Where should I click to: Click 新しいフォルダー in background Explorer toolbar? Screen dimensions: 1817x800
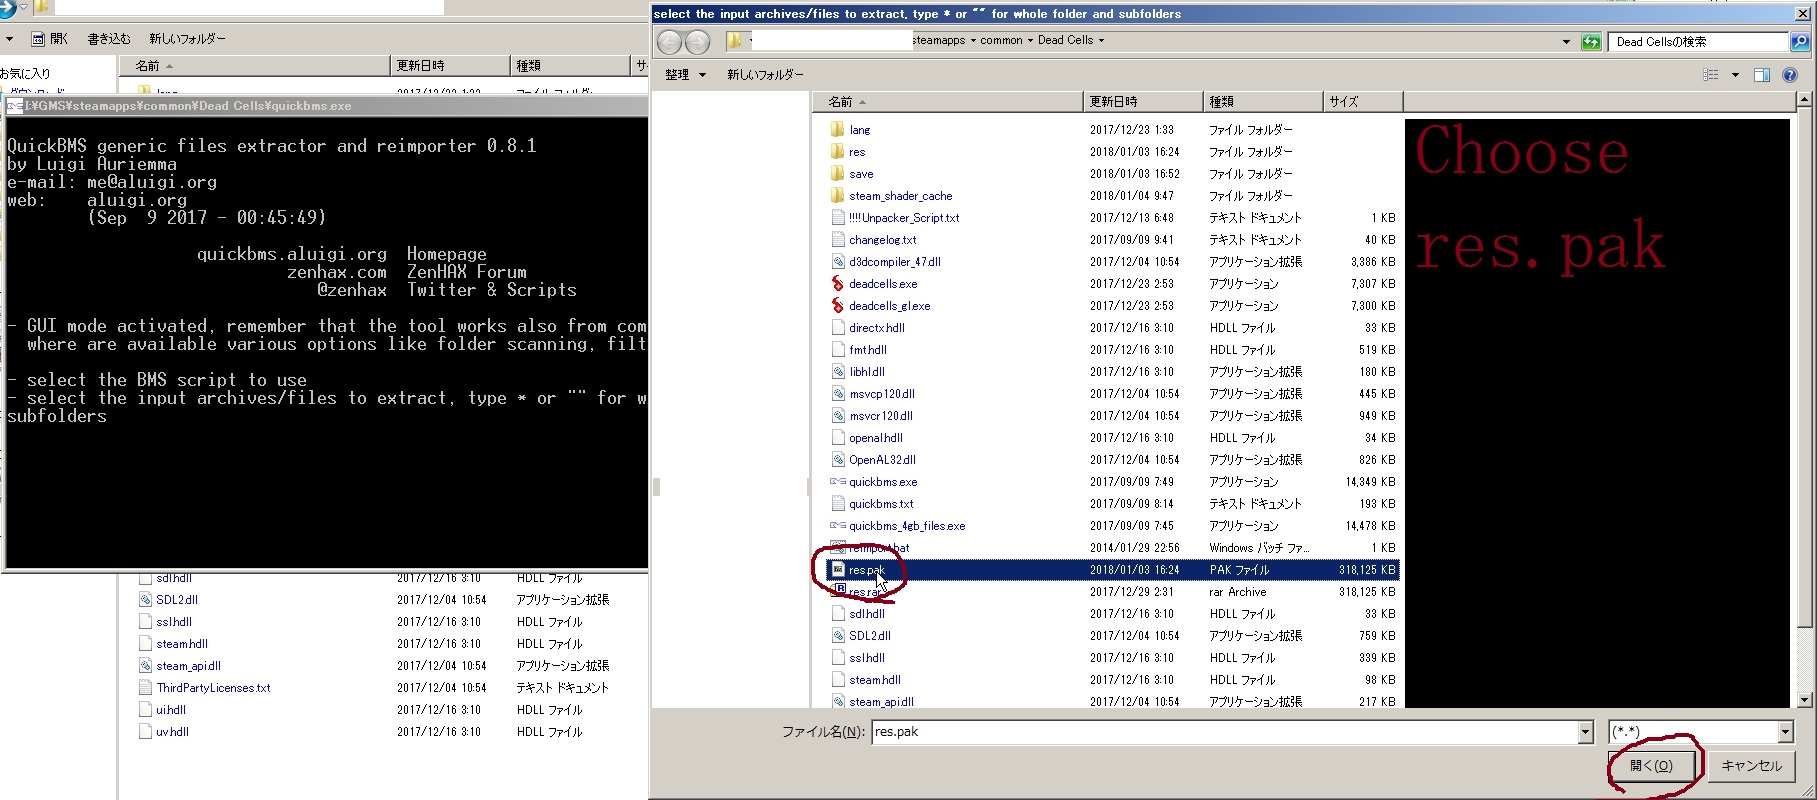[187, 39]
